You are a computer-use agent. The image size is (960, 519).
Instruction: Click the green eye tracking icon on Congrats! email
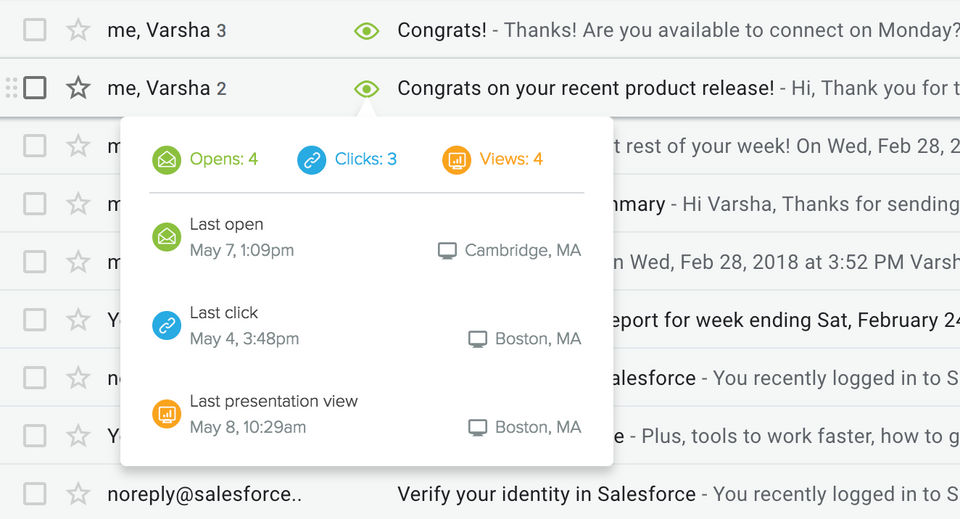point(367,31)
